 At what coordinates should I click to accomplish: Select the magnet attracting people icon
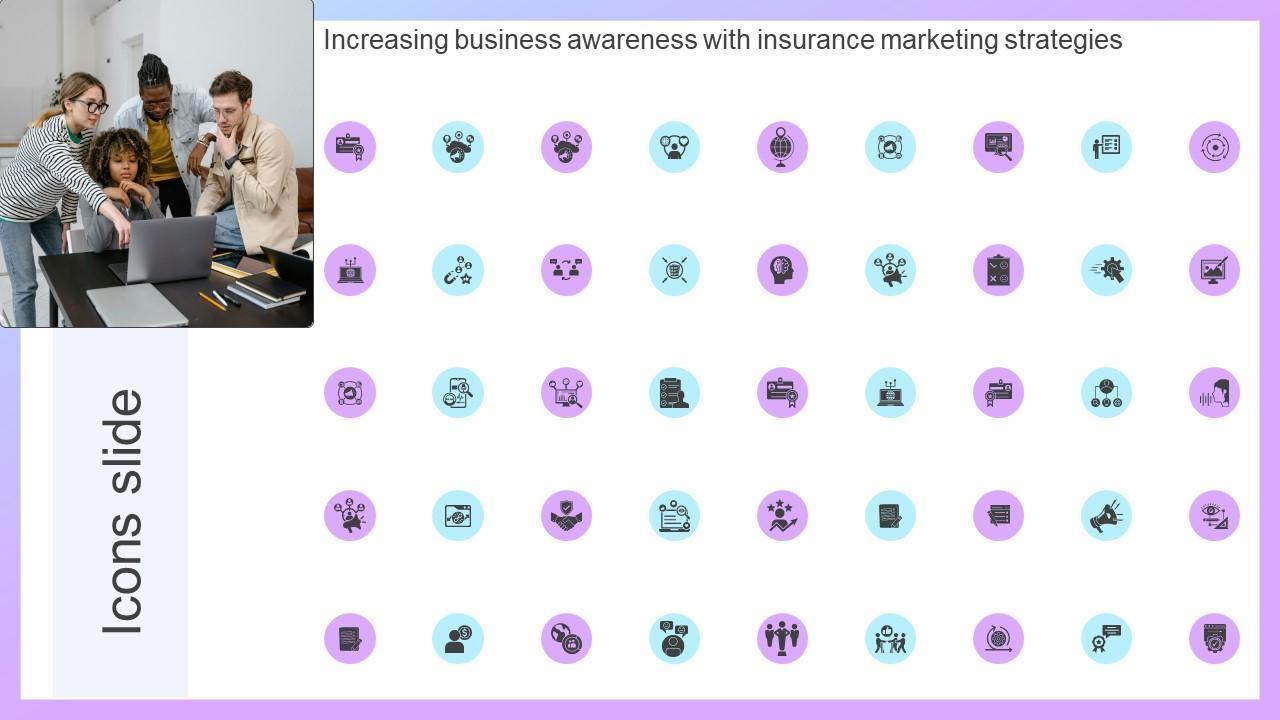coord(458,270)
